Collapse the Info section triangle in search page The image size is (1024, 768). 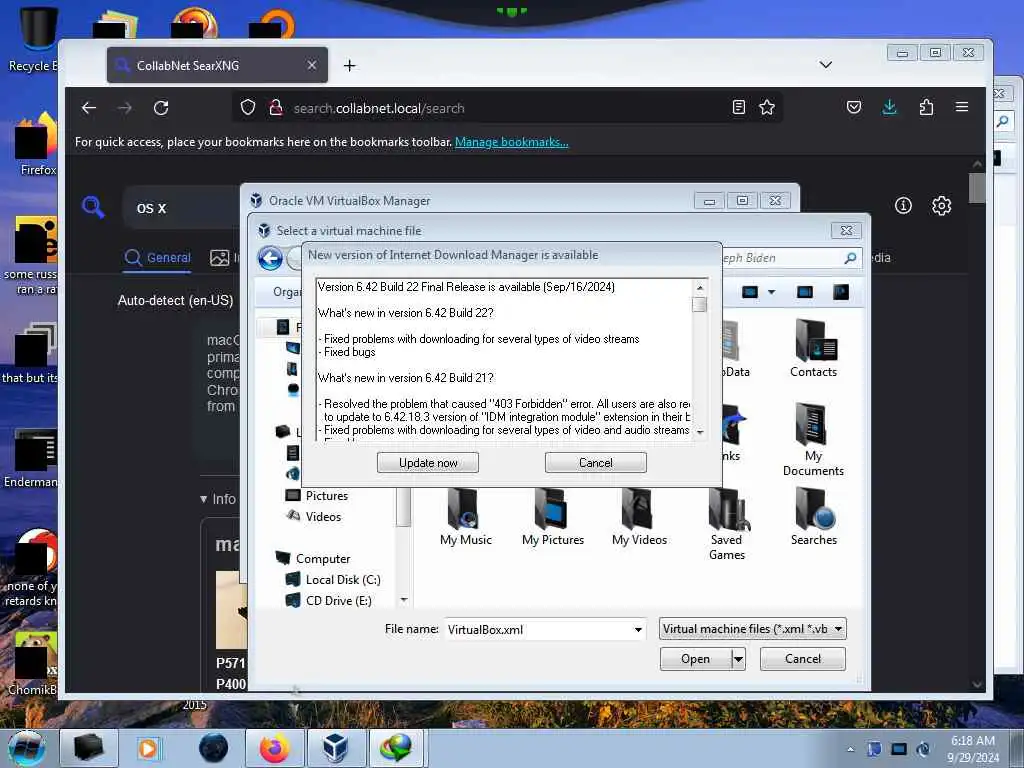[204, 499]
